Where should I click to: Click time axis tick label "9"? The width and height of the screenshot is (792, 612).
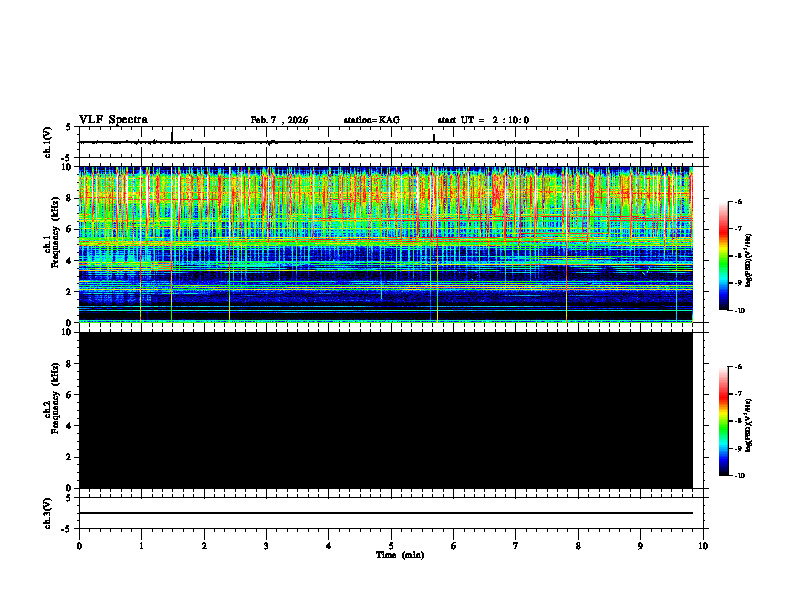coord(640,546)
